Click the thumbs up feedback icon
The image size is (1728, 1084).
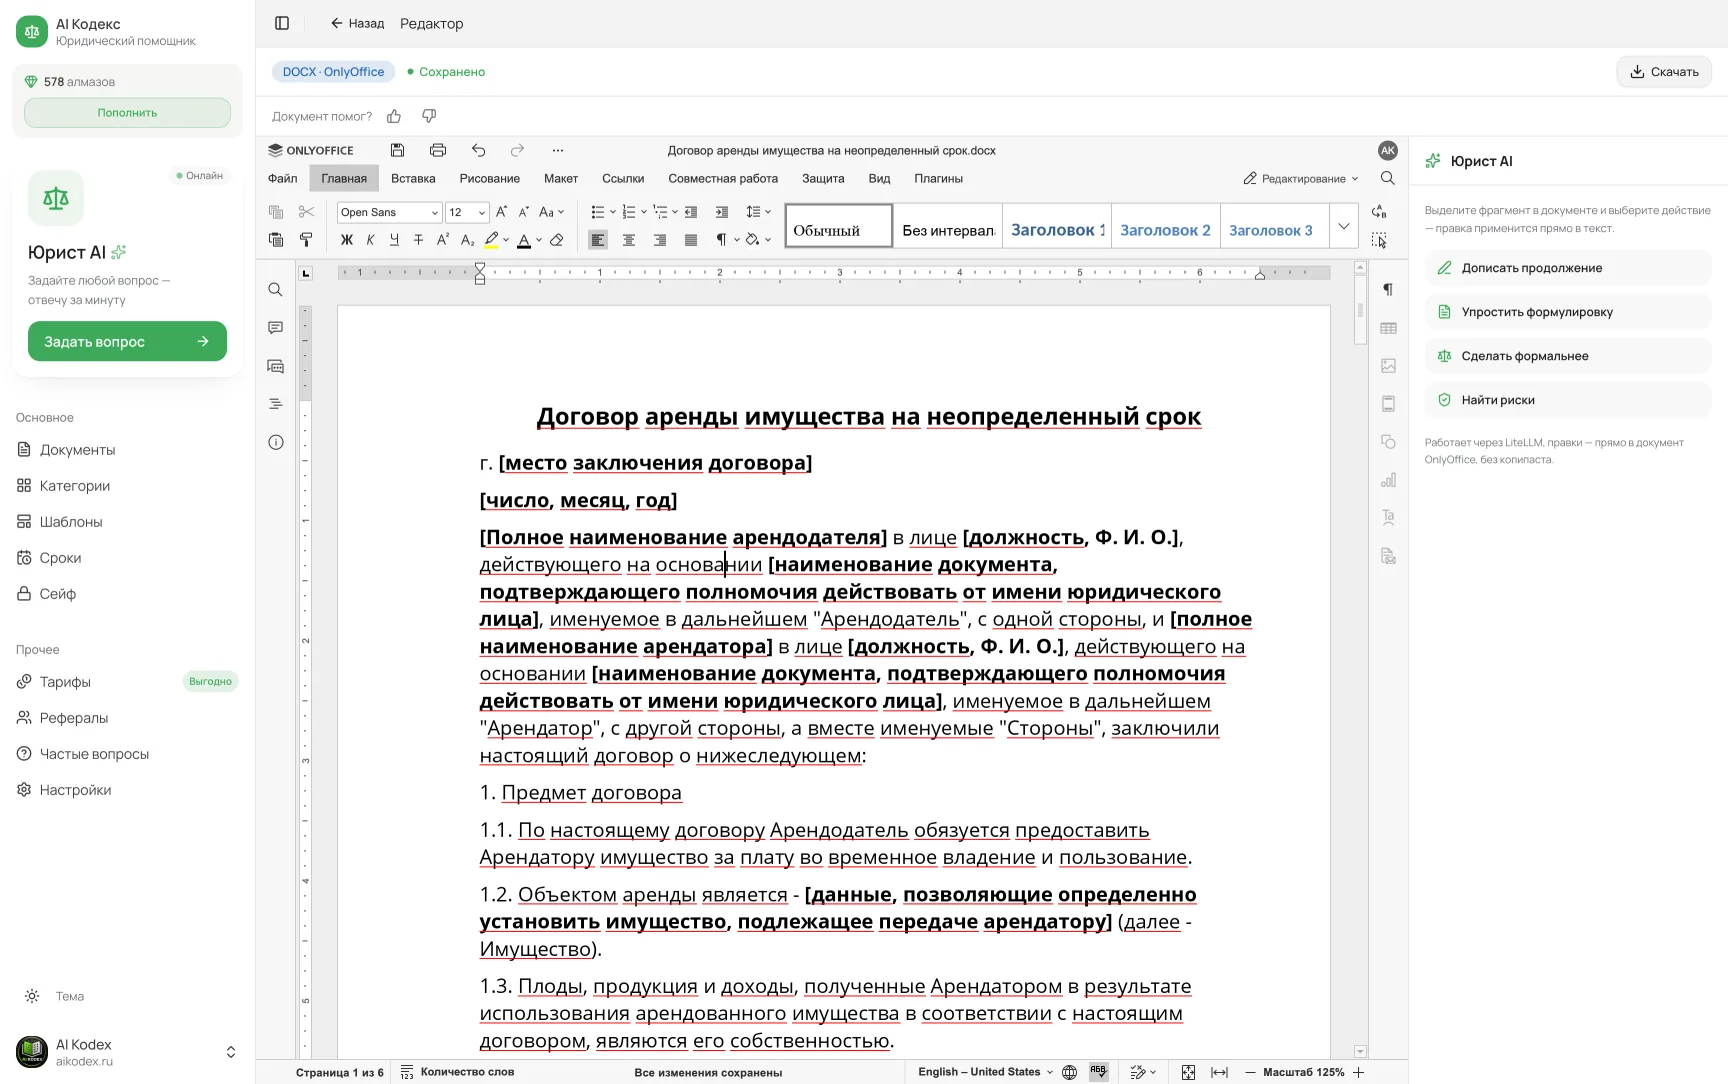pyautogui.click(x=394, y=116)
